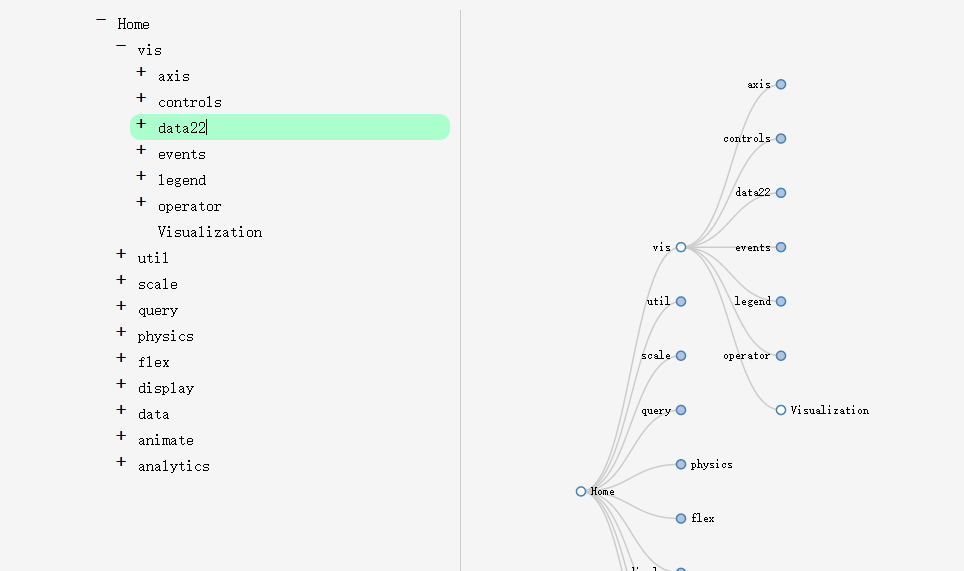
Task: Select the physics item in tree list
Action: pos(166,336)
